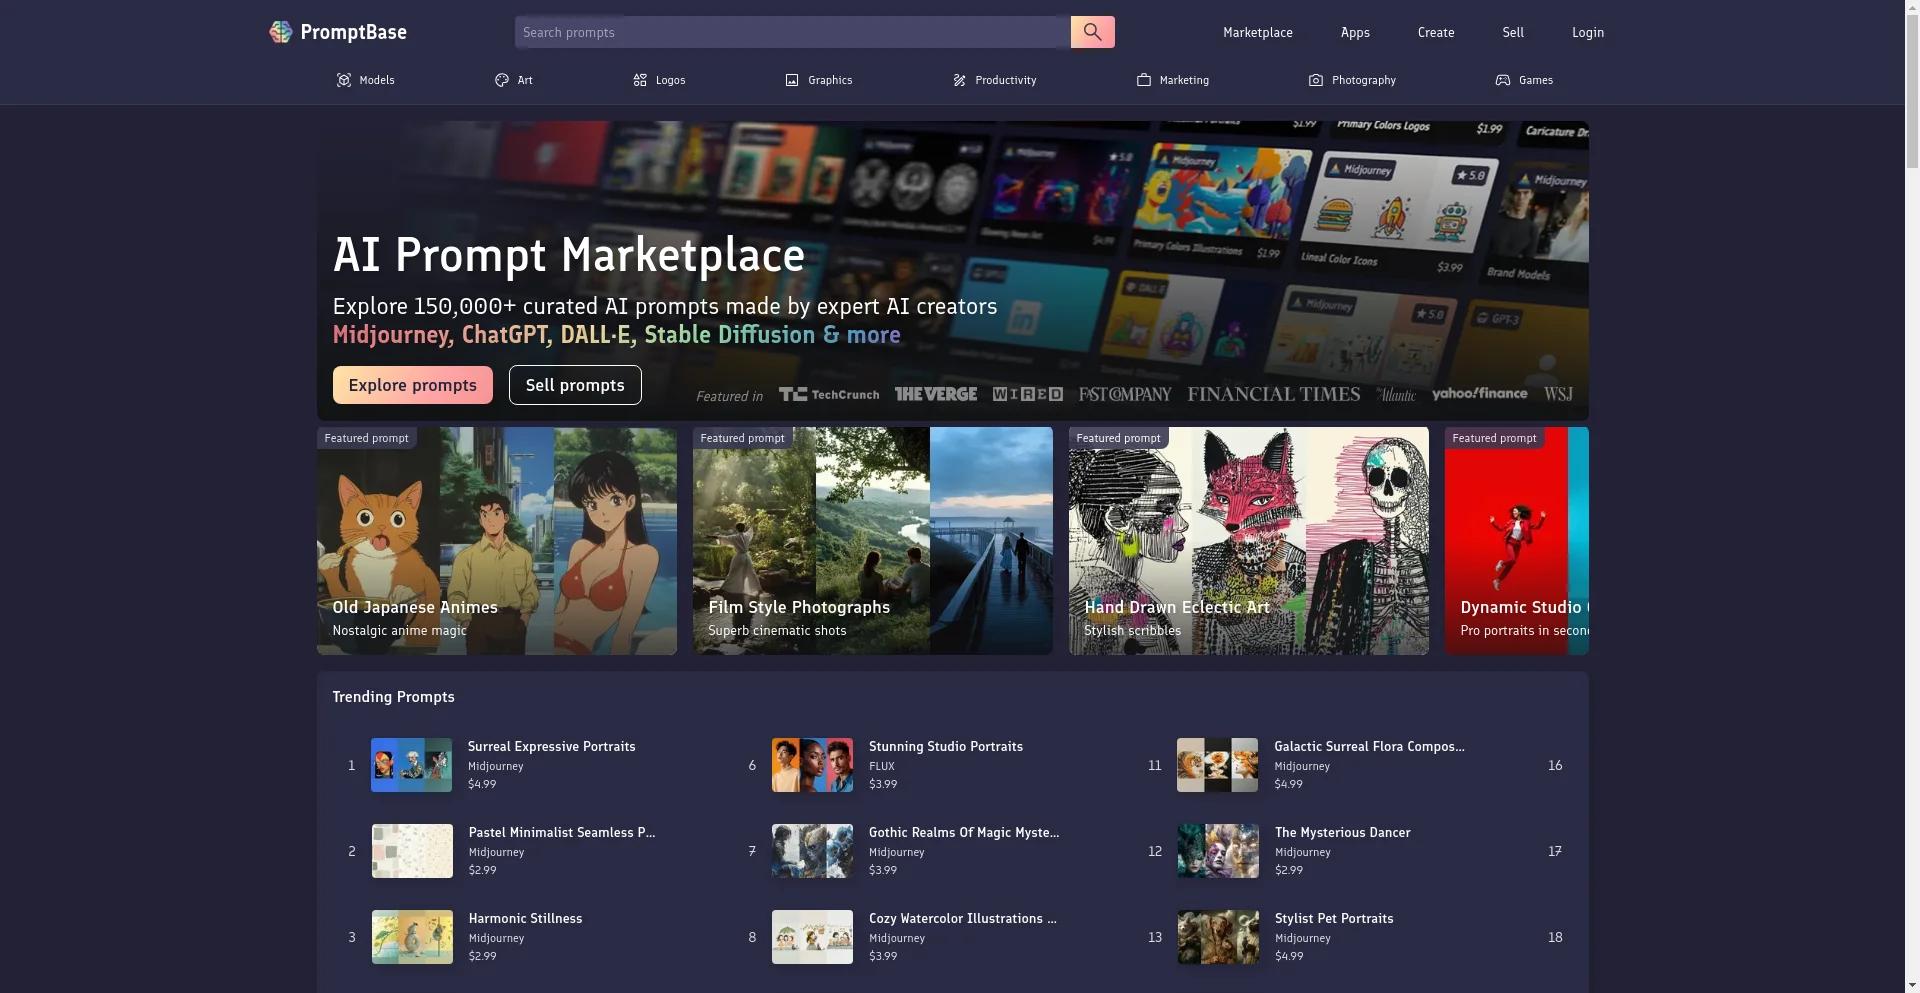Click the Fast Company featured logo

[1124, 394]
